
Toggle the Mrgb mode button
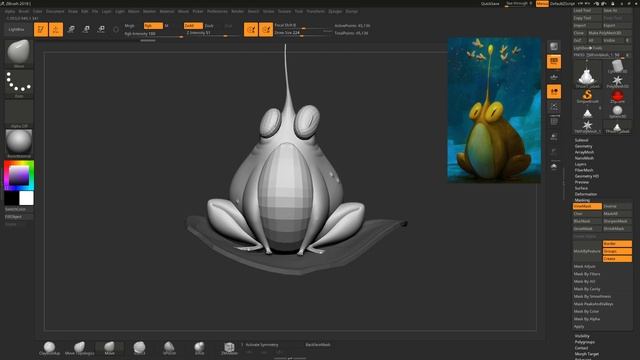(x=129, y=26)
